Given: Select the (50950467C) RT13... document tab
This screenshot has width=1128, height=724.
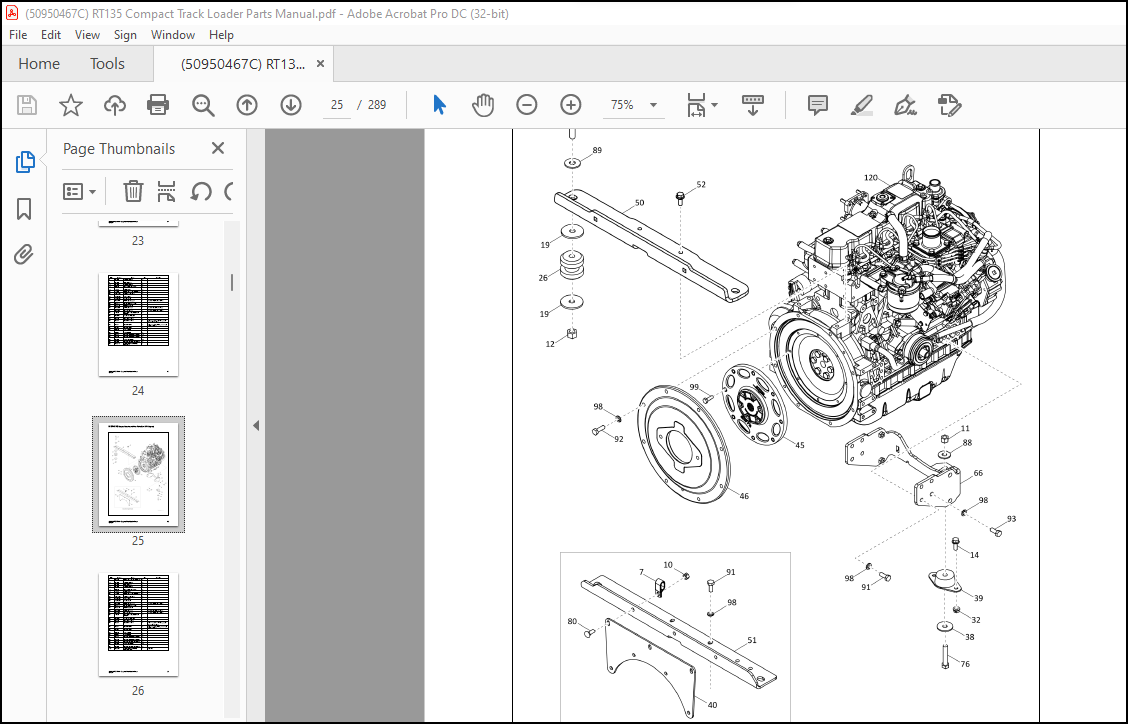Looking at the screenshot, I should 242,64.
